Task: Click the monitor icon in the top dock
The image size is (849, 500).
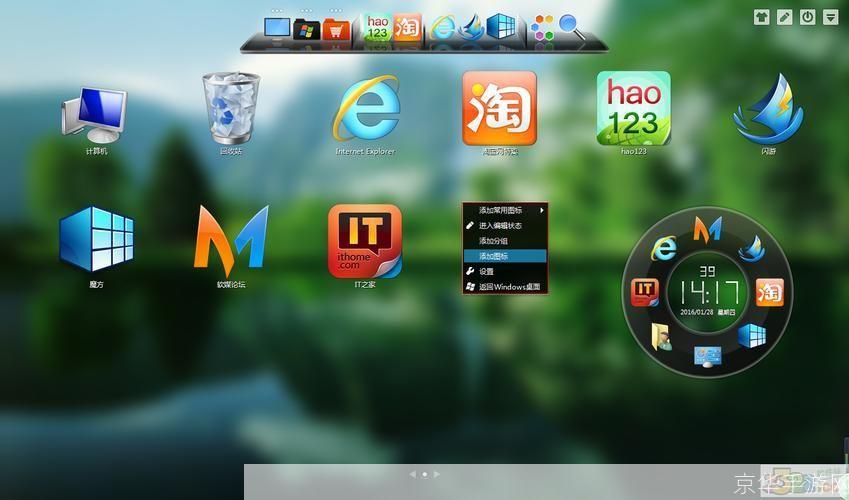Action: coord(277,29)
